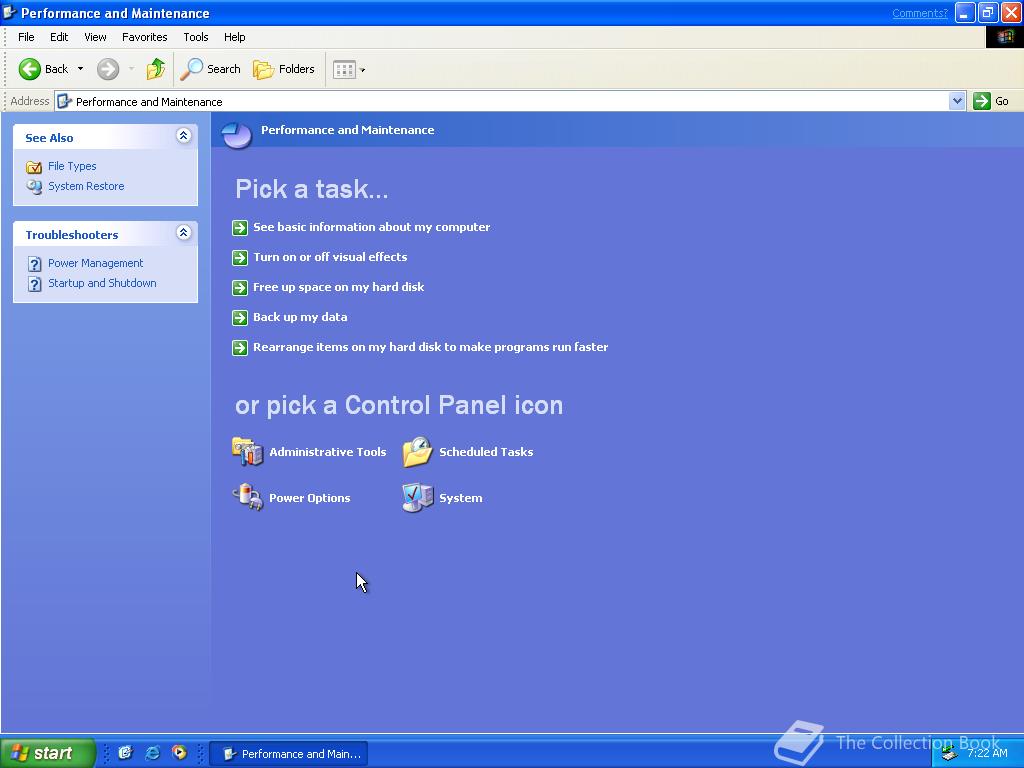1024x768 pixels.
Task: Open the Start menu
Action: (47, 753)
